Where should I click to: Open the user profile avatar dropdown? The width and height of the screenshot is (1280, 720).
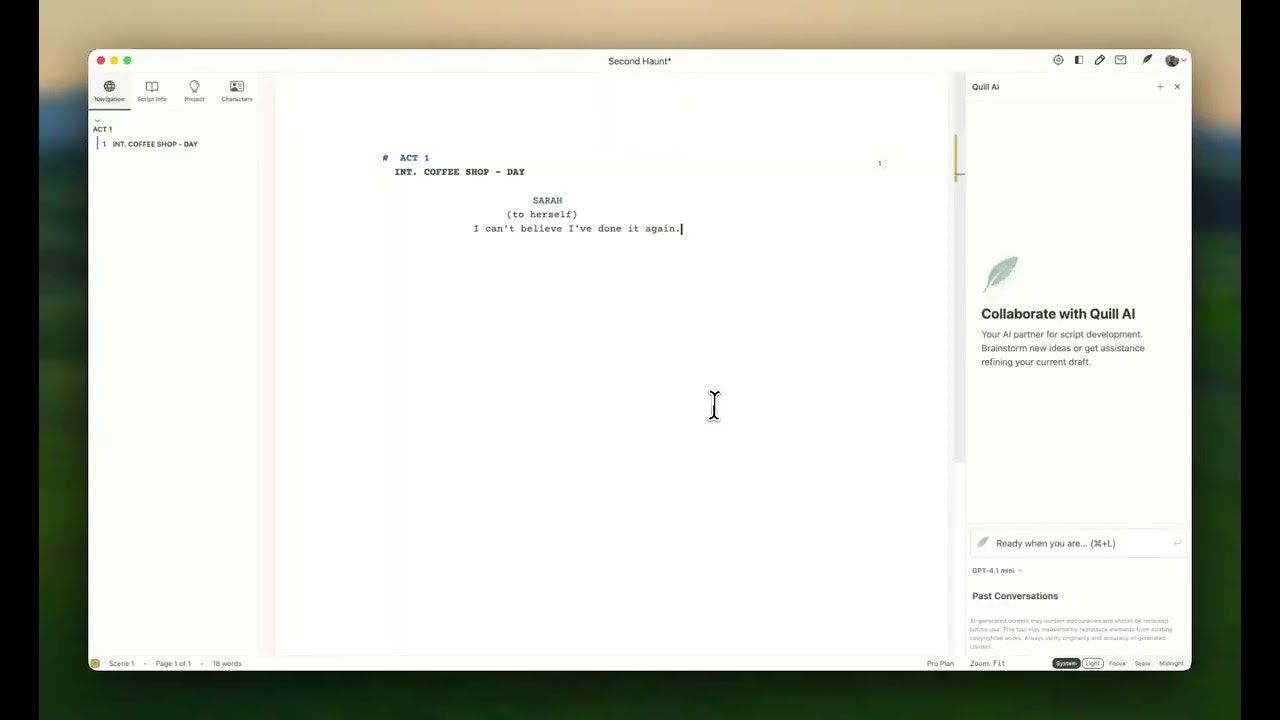(x=1175, y=60)
